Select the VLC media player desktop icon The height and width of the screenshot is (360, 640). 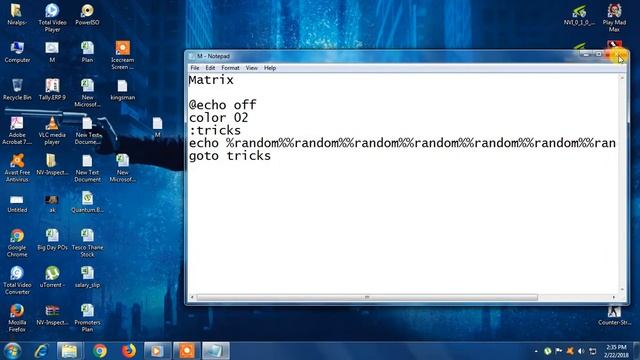(x=52, y=130)
